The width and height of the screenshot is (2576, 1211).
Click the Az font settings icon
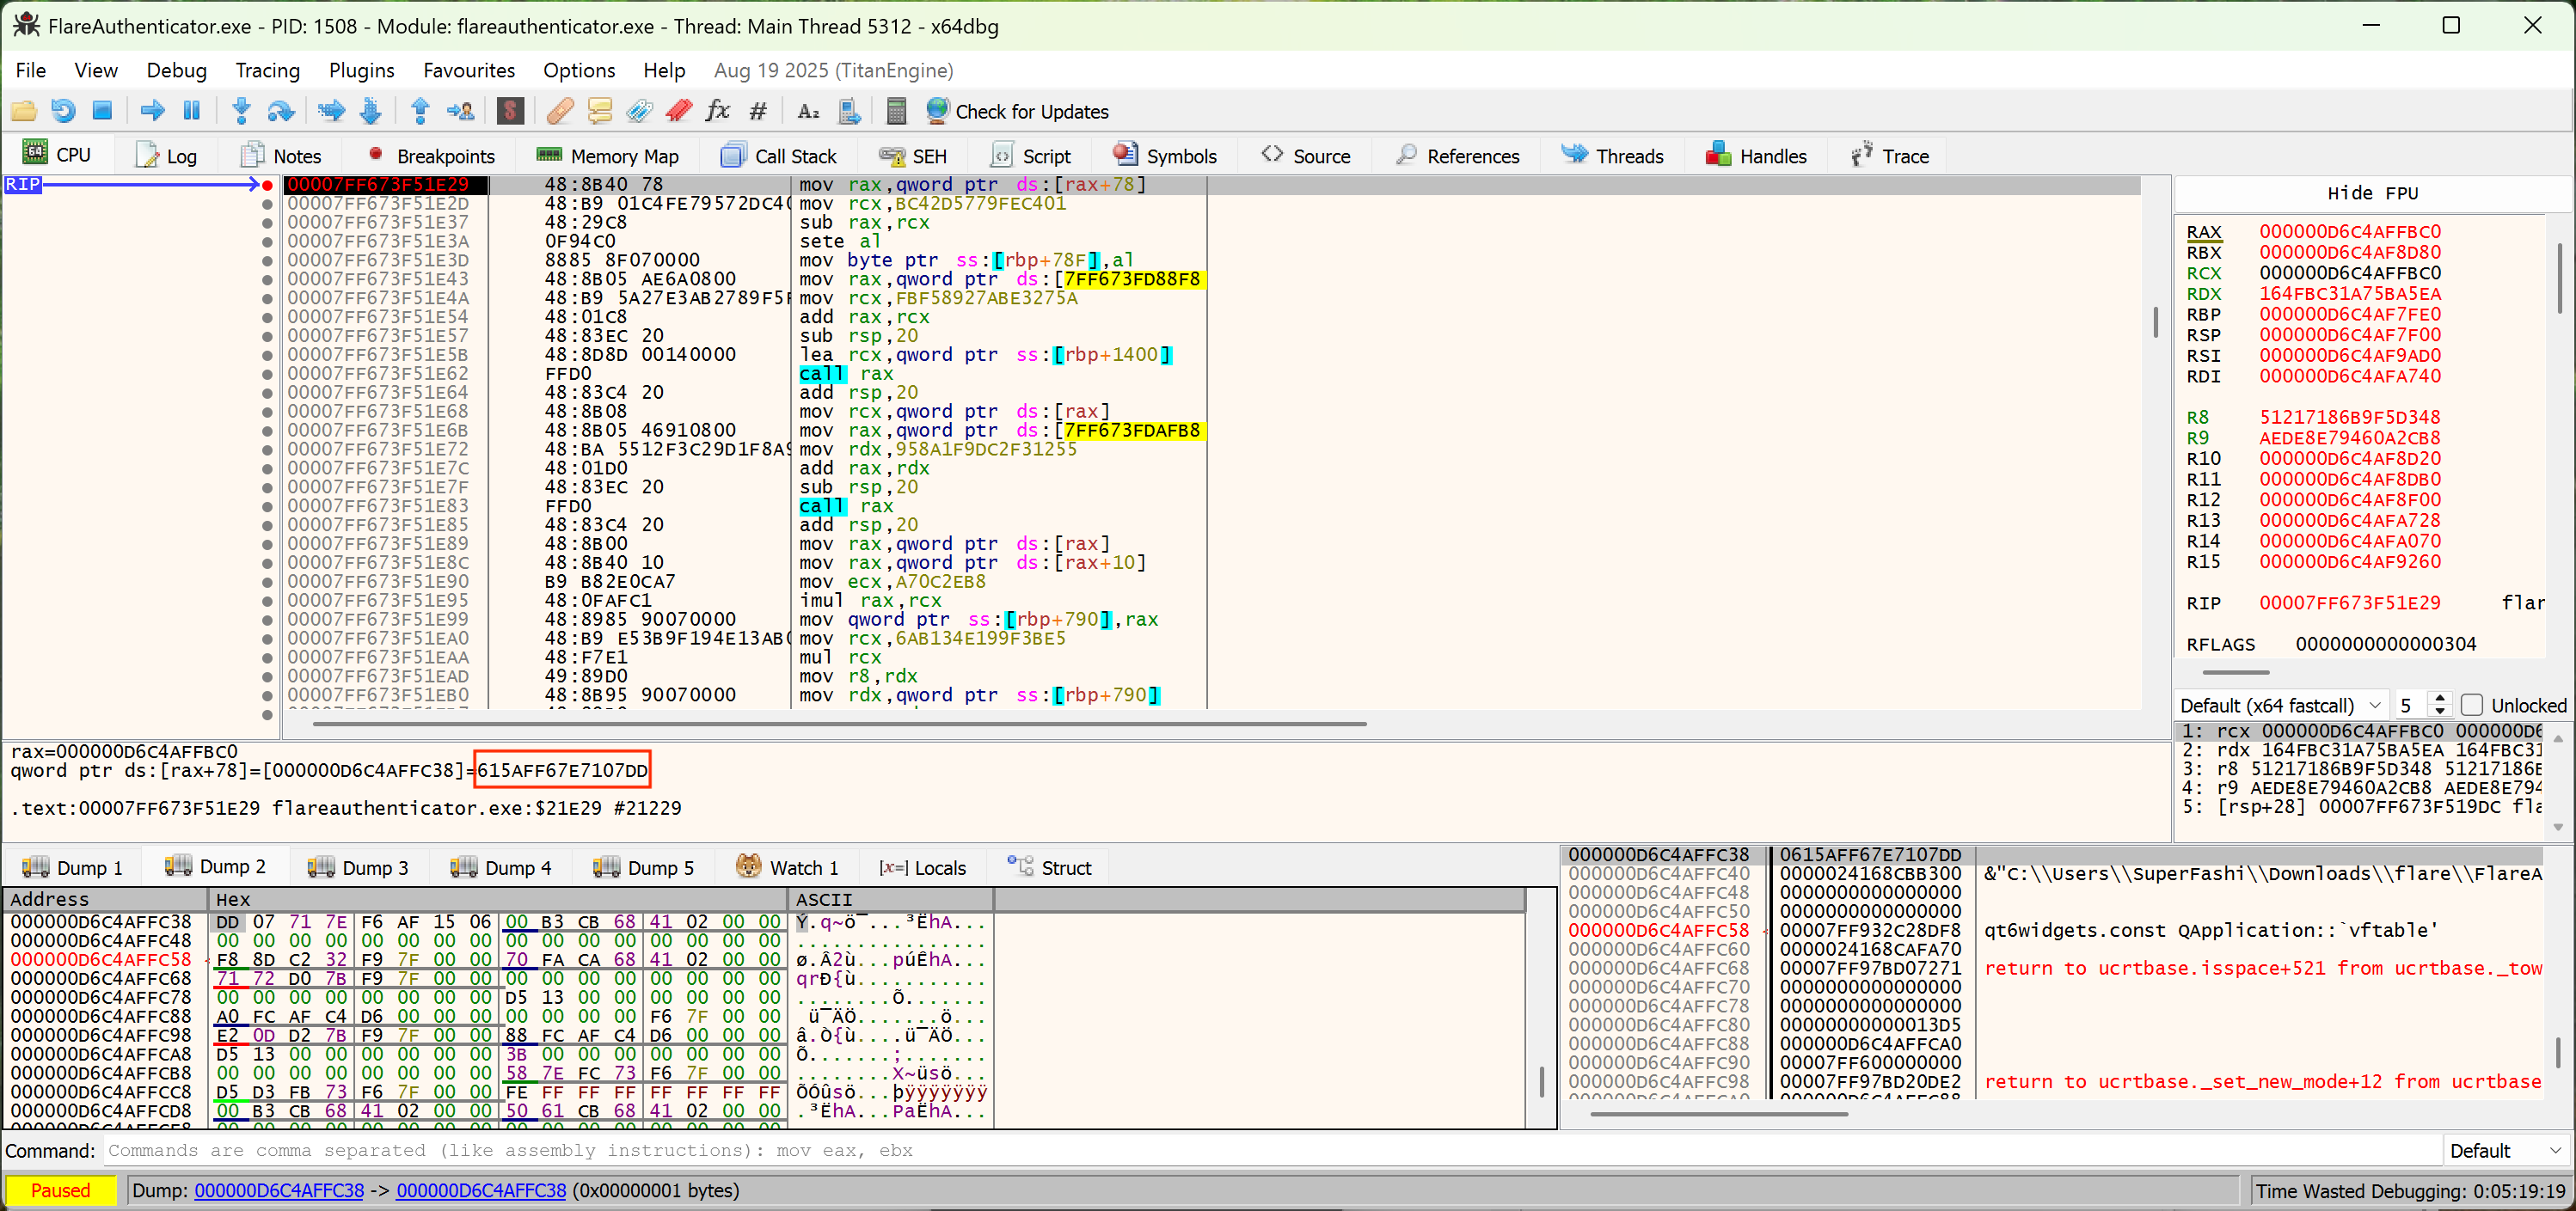click(808, 111)
